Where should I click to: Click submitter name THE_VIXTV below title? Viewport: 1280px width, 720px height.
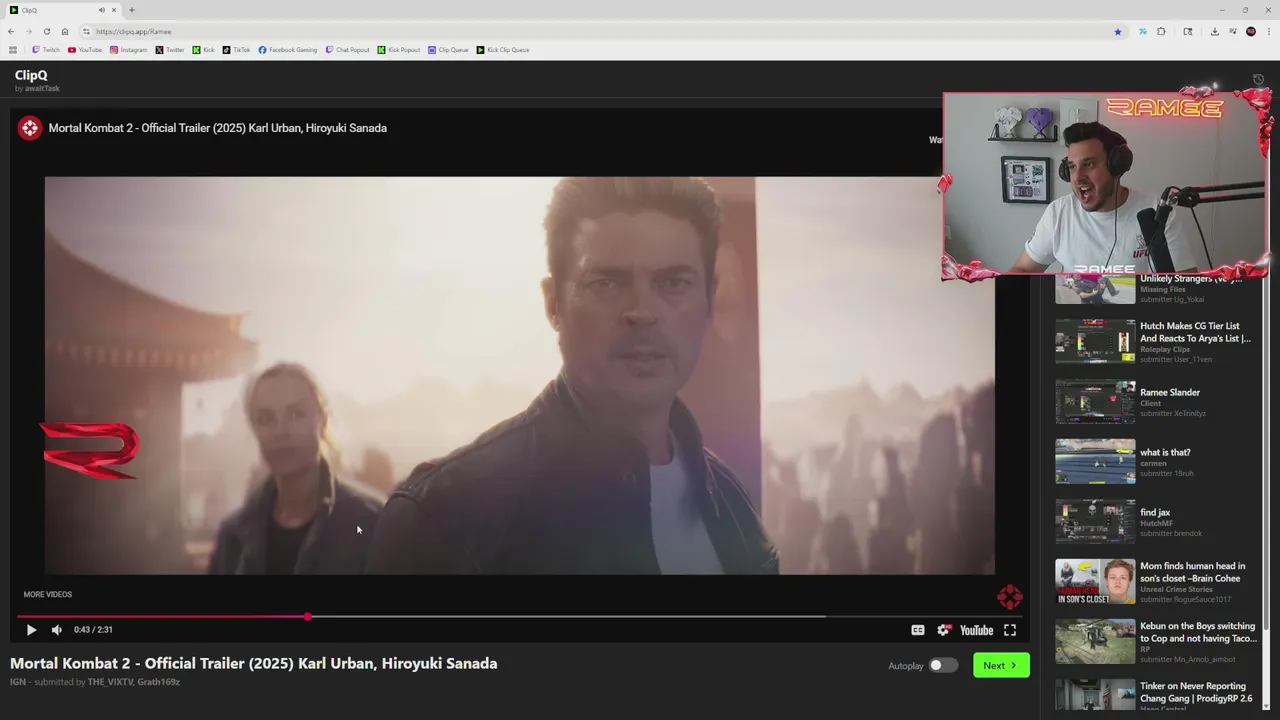coord(110,682)
